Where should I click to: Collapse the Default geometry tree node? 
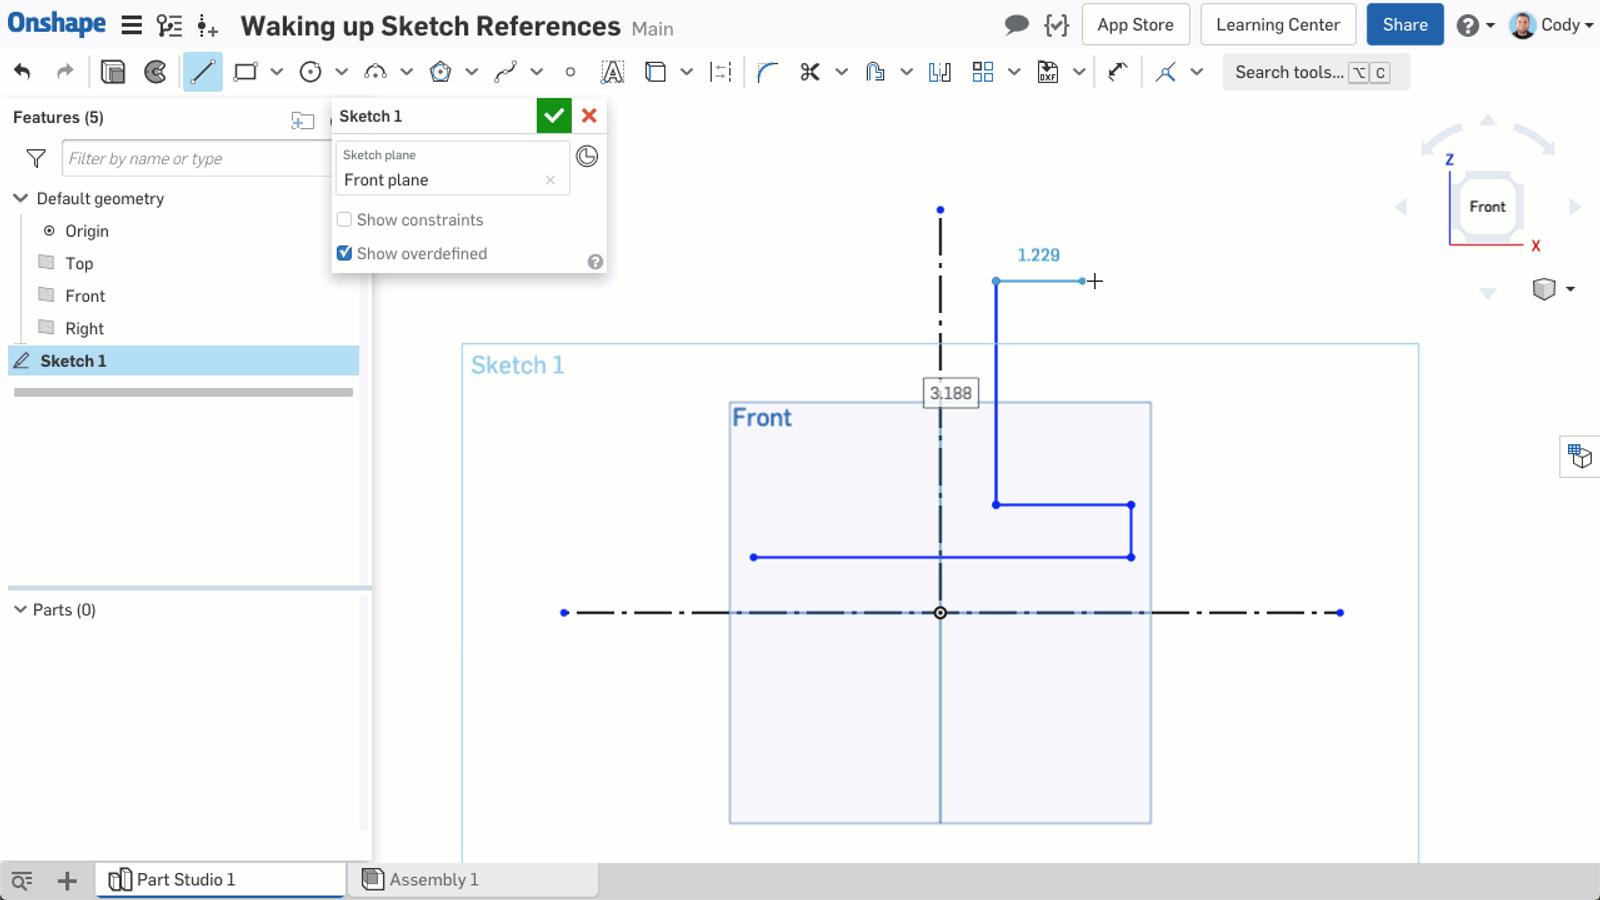[20, 198]
